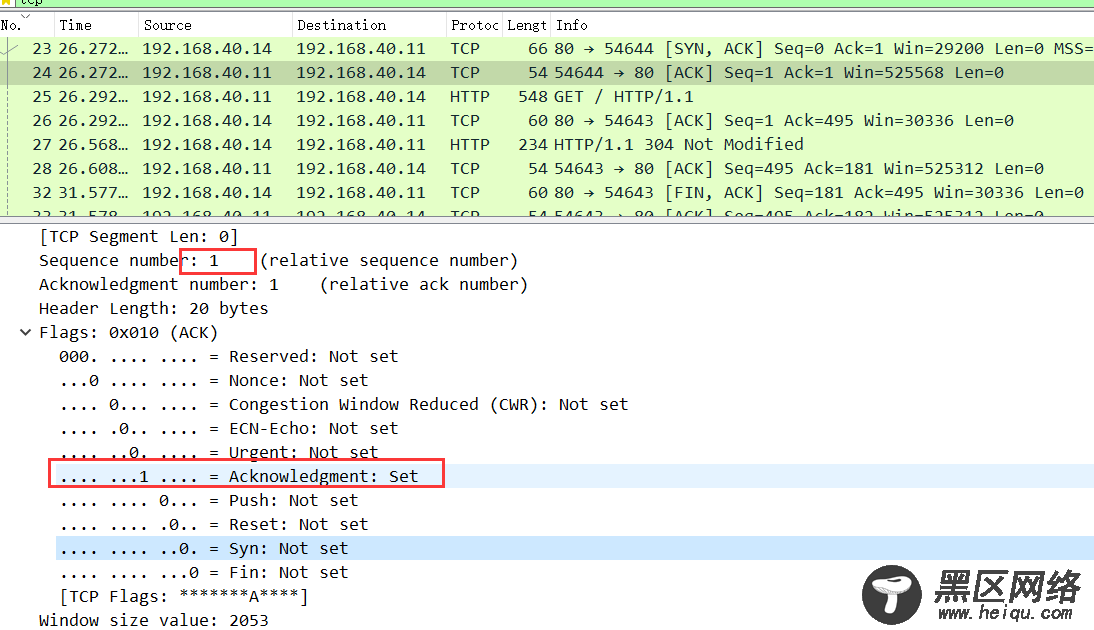Screen dimensions: 1094x630
Task: Click destination 192.168.40.14 in packet 25
Action: 361,97
